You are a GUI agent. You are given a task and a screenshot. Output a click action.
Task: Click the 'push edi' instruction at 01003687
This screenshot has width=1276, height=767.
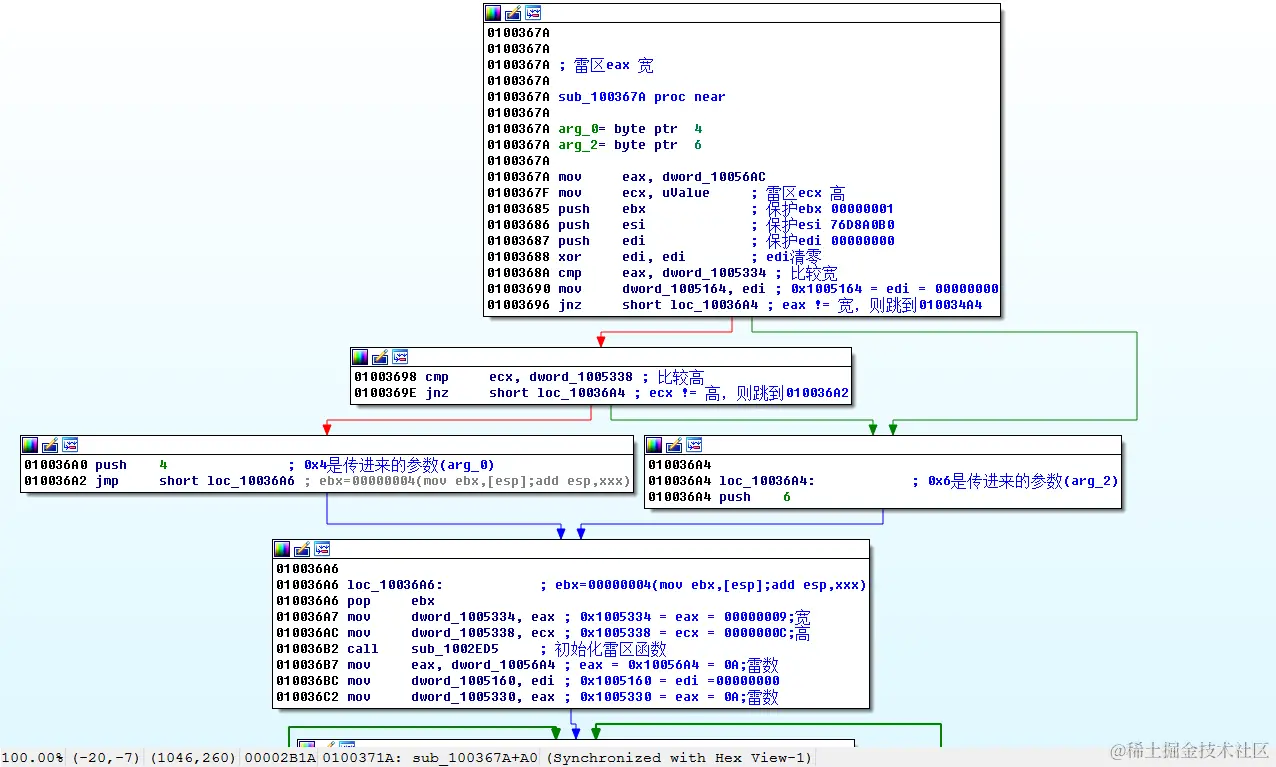coord(602,241)
